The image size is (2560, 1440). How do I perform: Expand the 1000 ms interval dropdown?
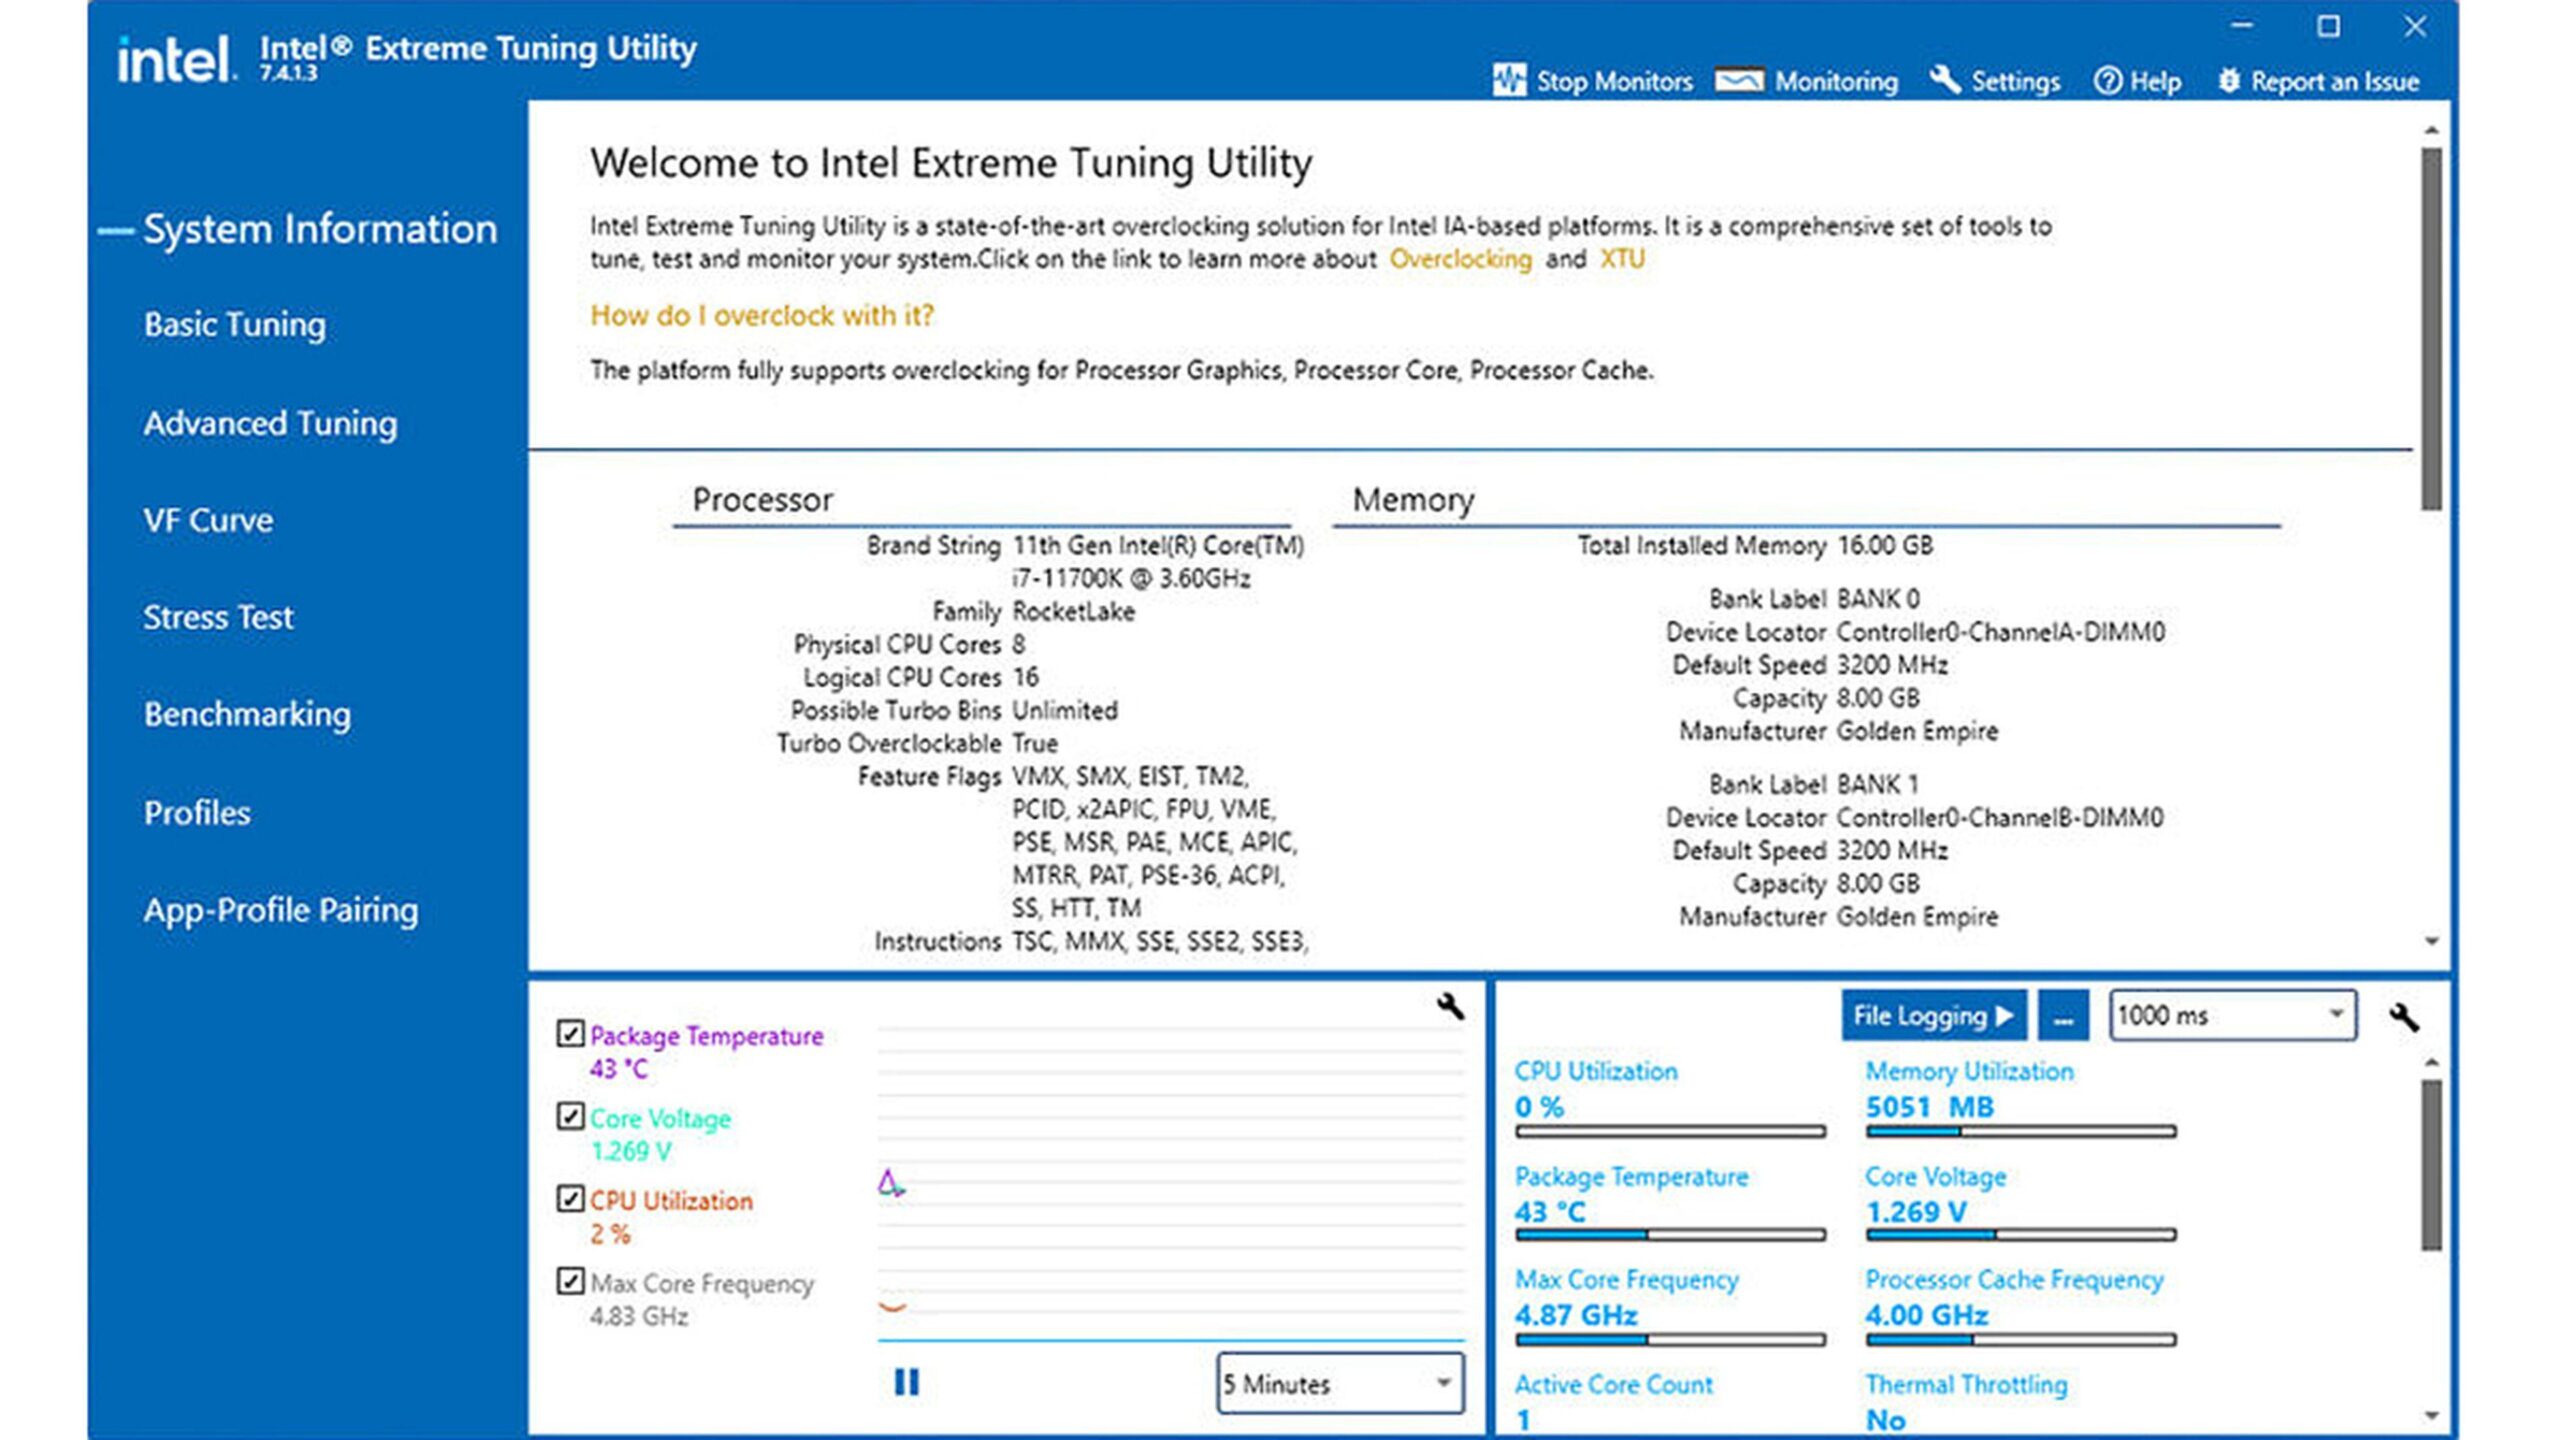(x=2232, y=1016)
